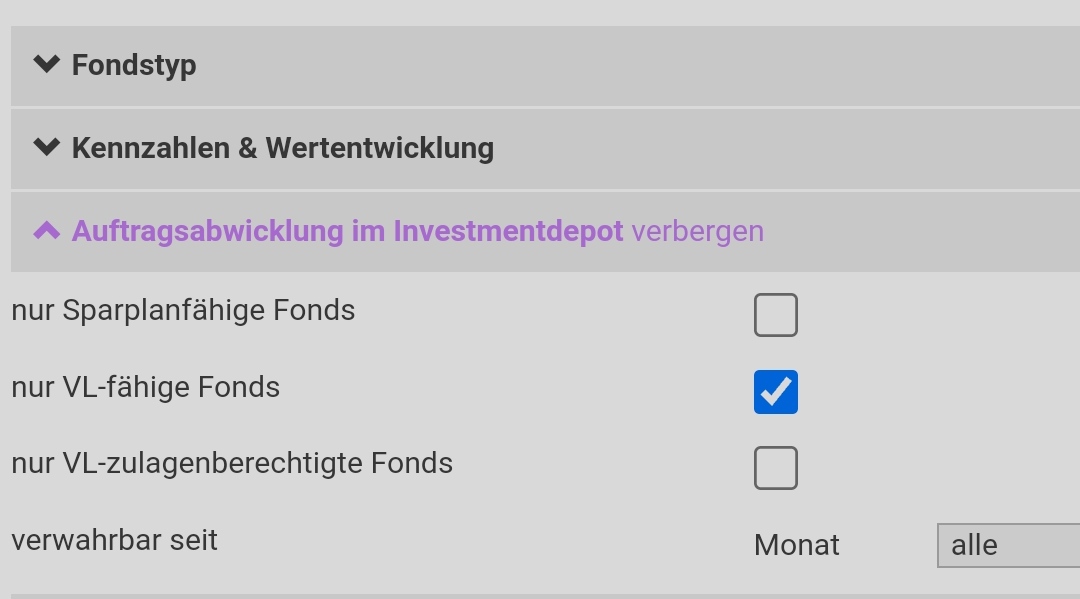Image resolution: width=1080 pixels, height=599 pixels.
Task: Click the Monat label text
Action: coord(796,545)
